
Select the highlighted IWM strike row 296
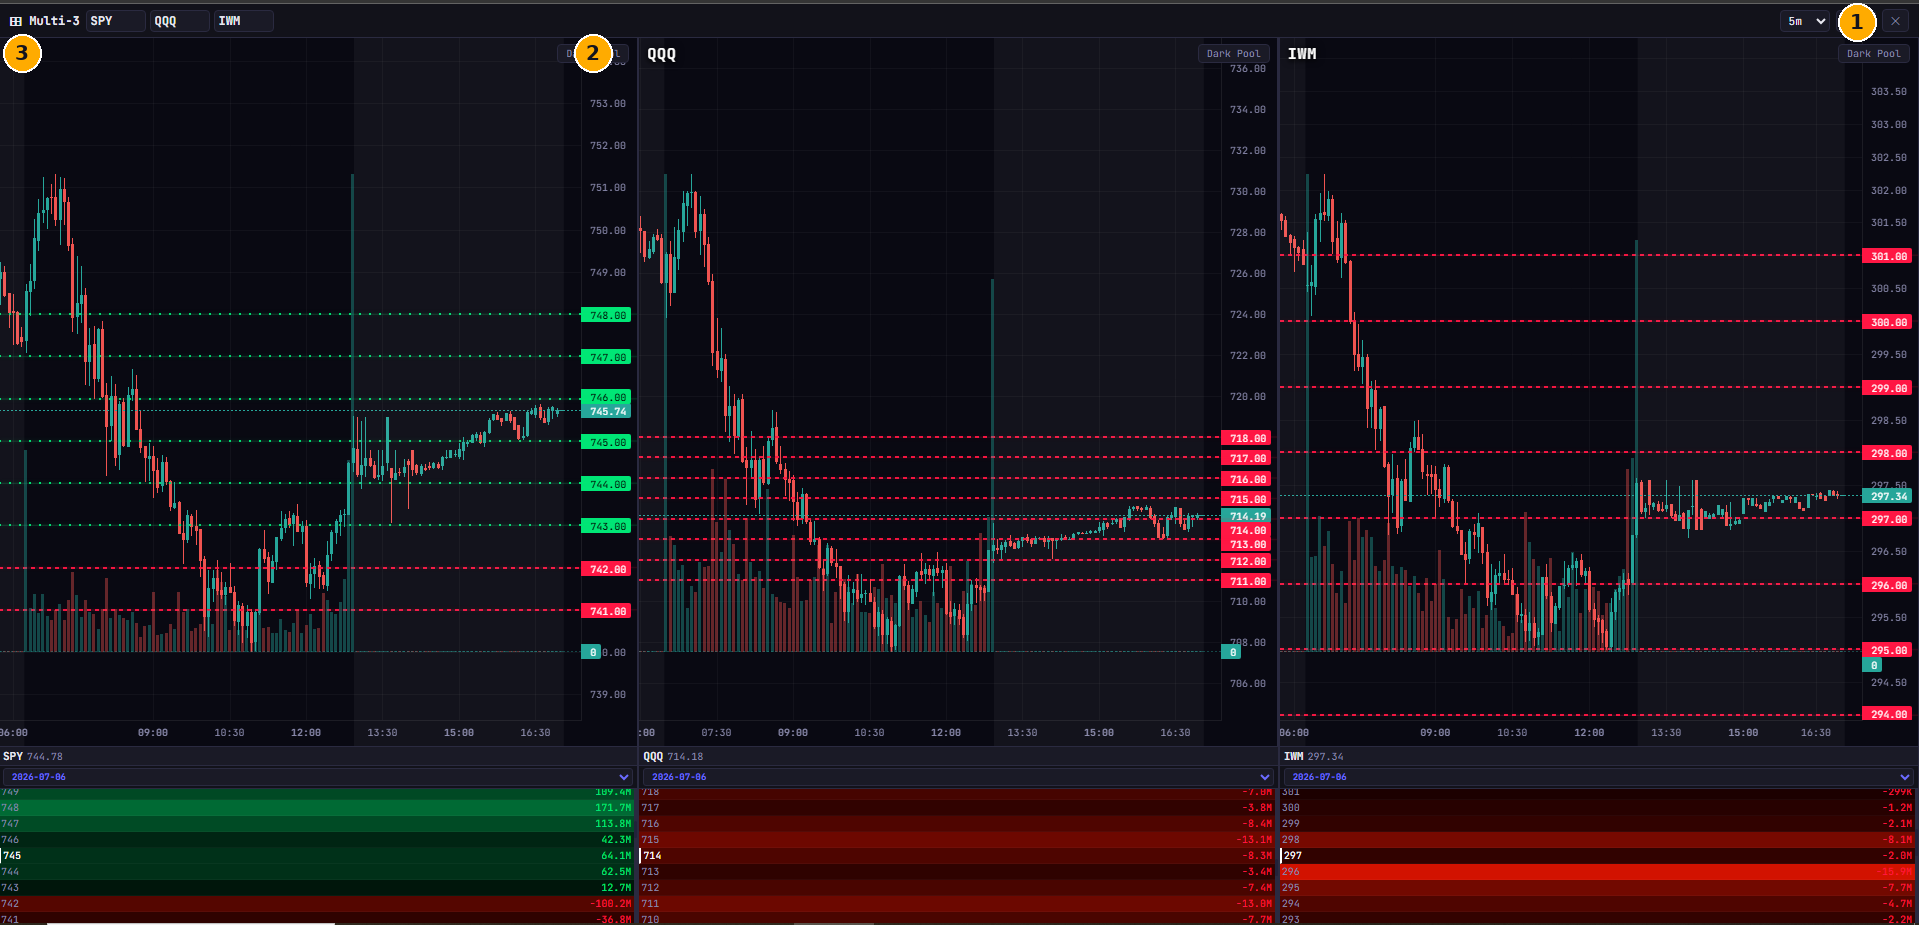tap(1598, 872)
